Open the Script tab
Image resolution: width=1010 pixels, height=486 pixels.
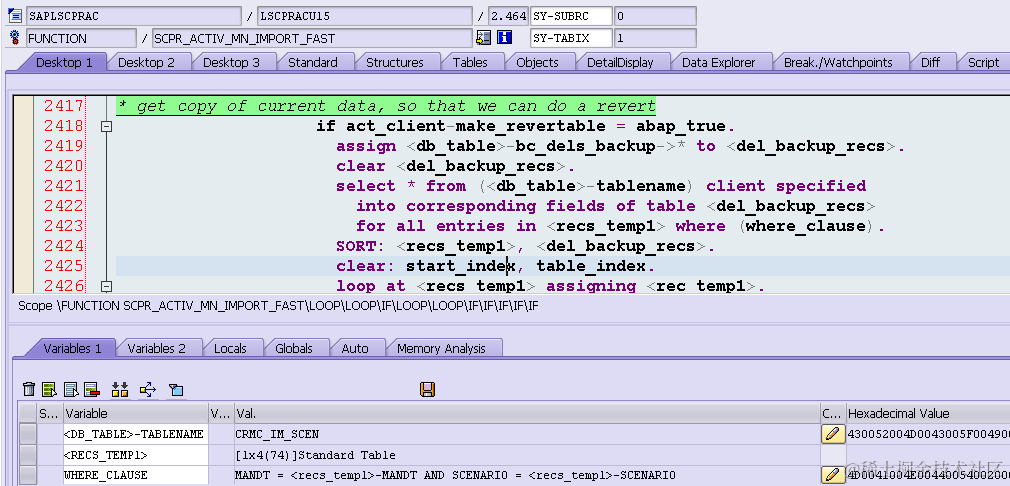[983, 62]
